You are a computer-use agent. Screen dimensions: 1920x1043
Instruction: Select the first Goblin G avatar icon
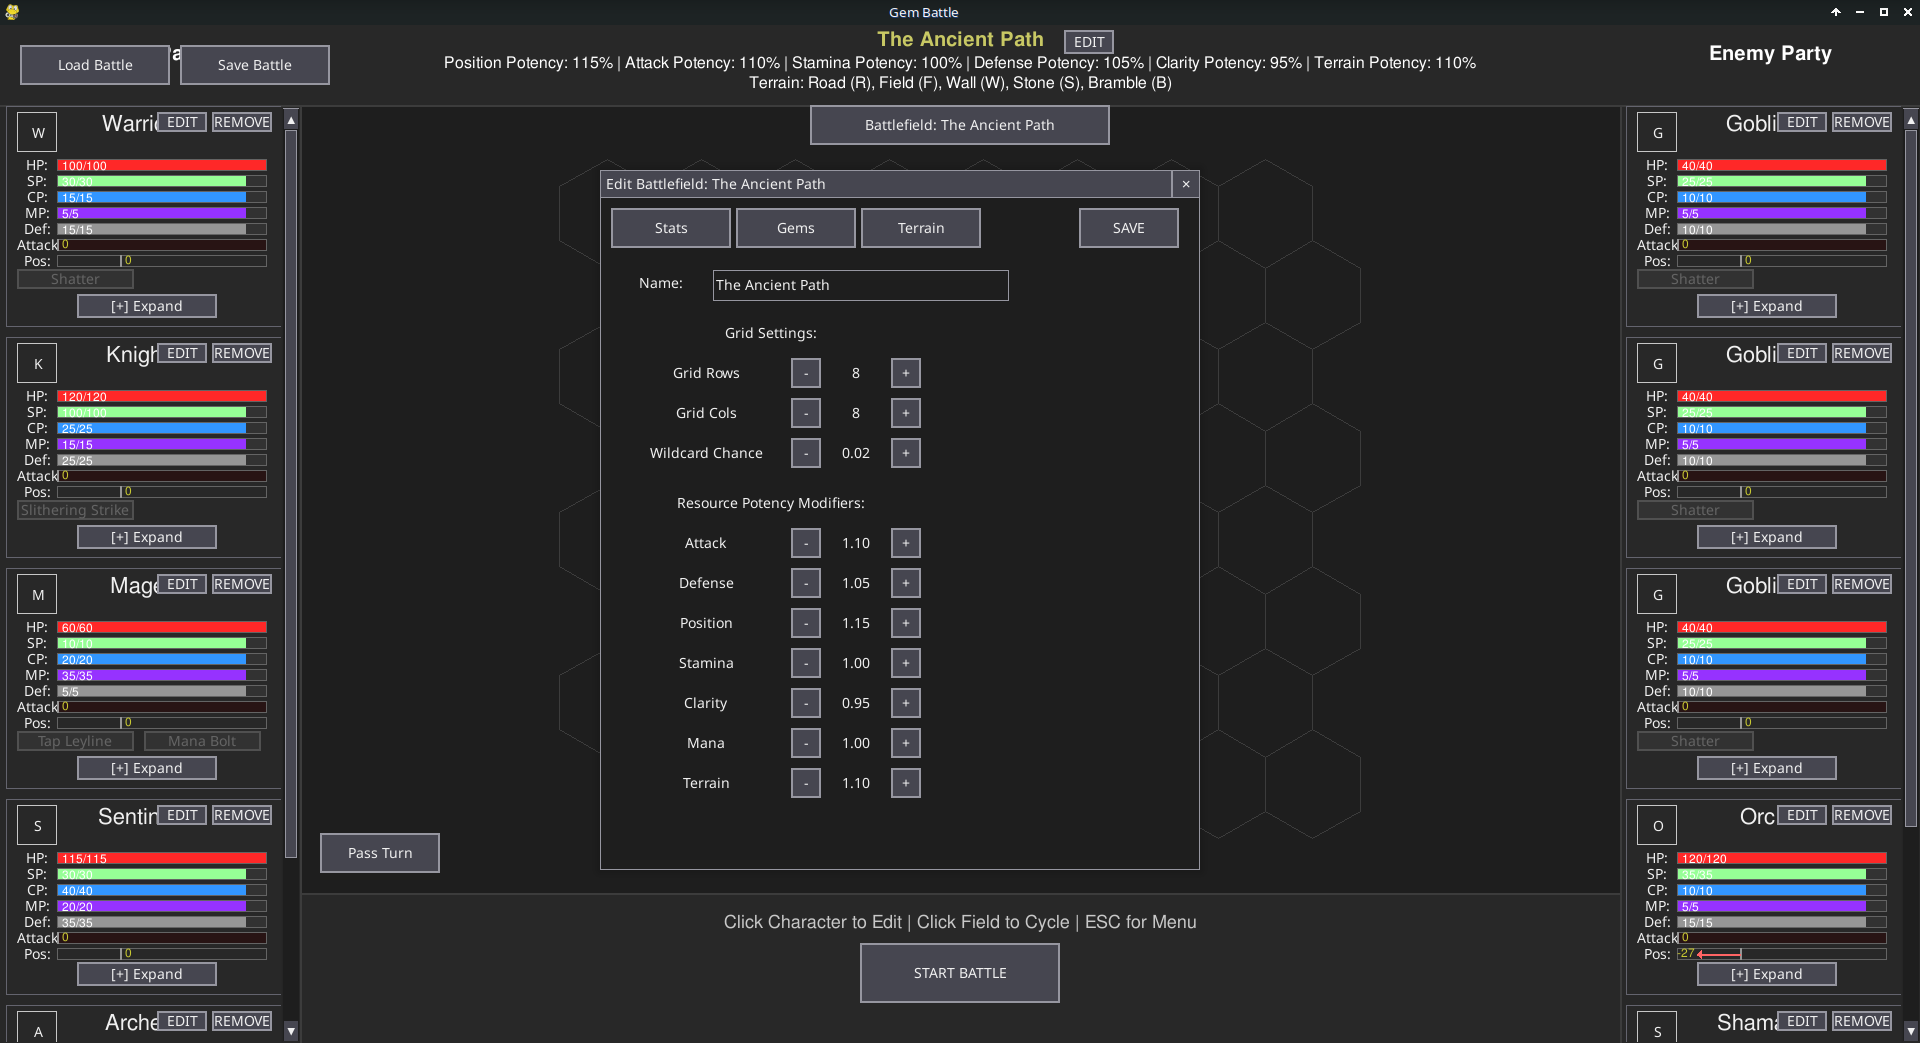pyautogui.click(x=1656, y=131)
